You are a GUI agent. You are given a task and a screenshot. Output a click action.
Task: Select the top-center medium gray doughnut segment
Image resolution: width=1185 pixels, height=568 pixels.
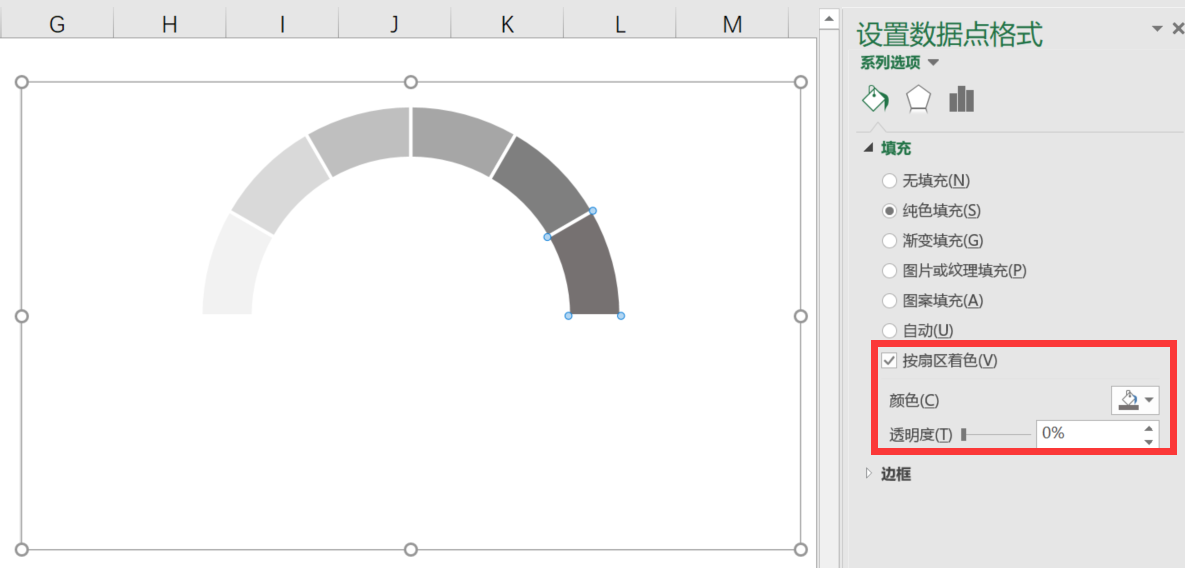tap(459, 137)
